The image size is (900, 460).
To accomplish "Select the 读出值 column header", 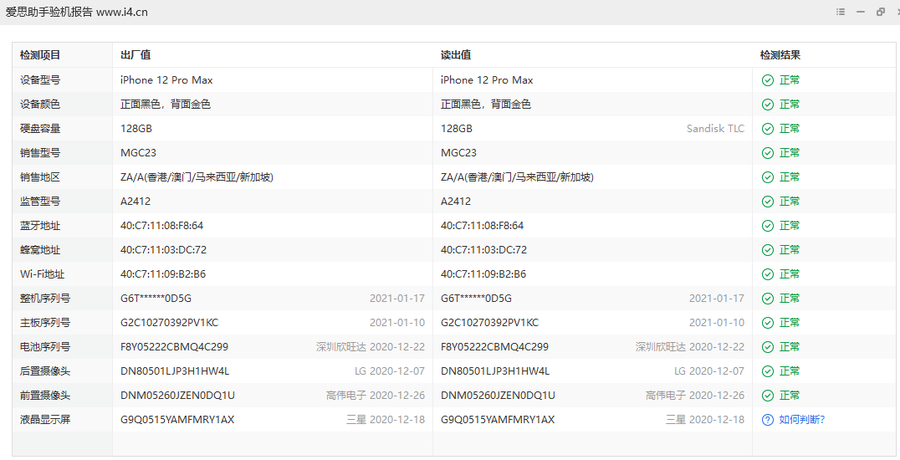I will point(456,55).
